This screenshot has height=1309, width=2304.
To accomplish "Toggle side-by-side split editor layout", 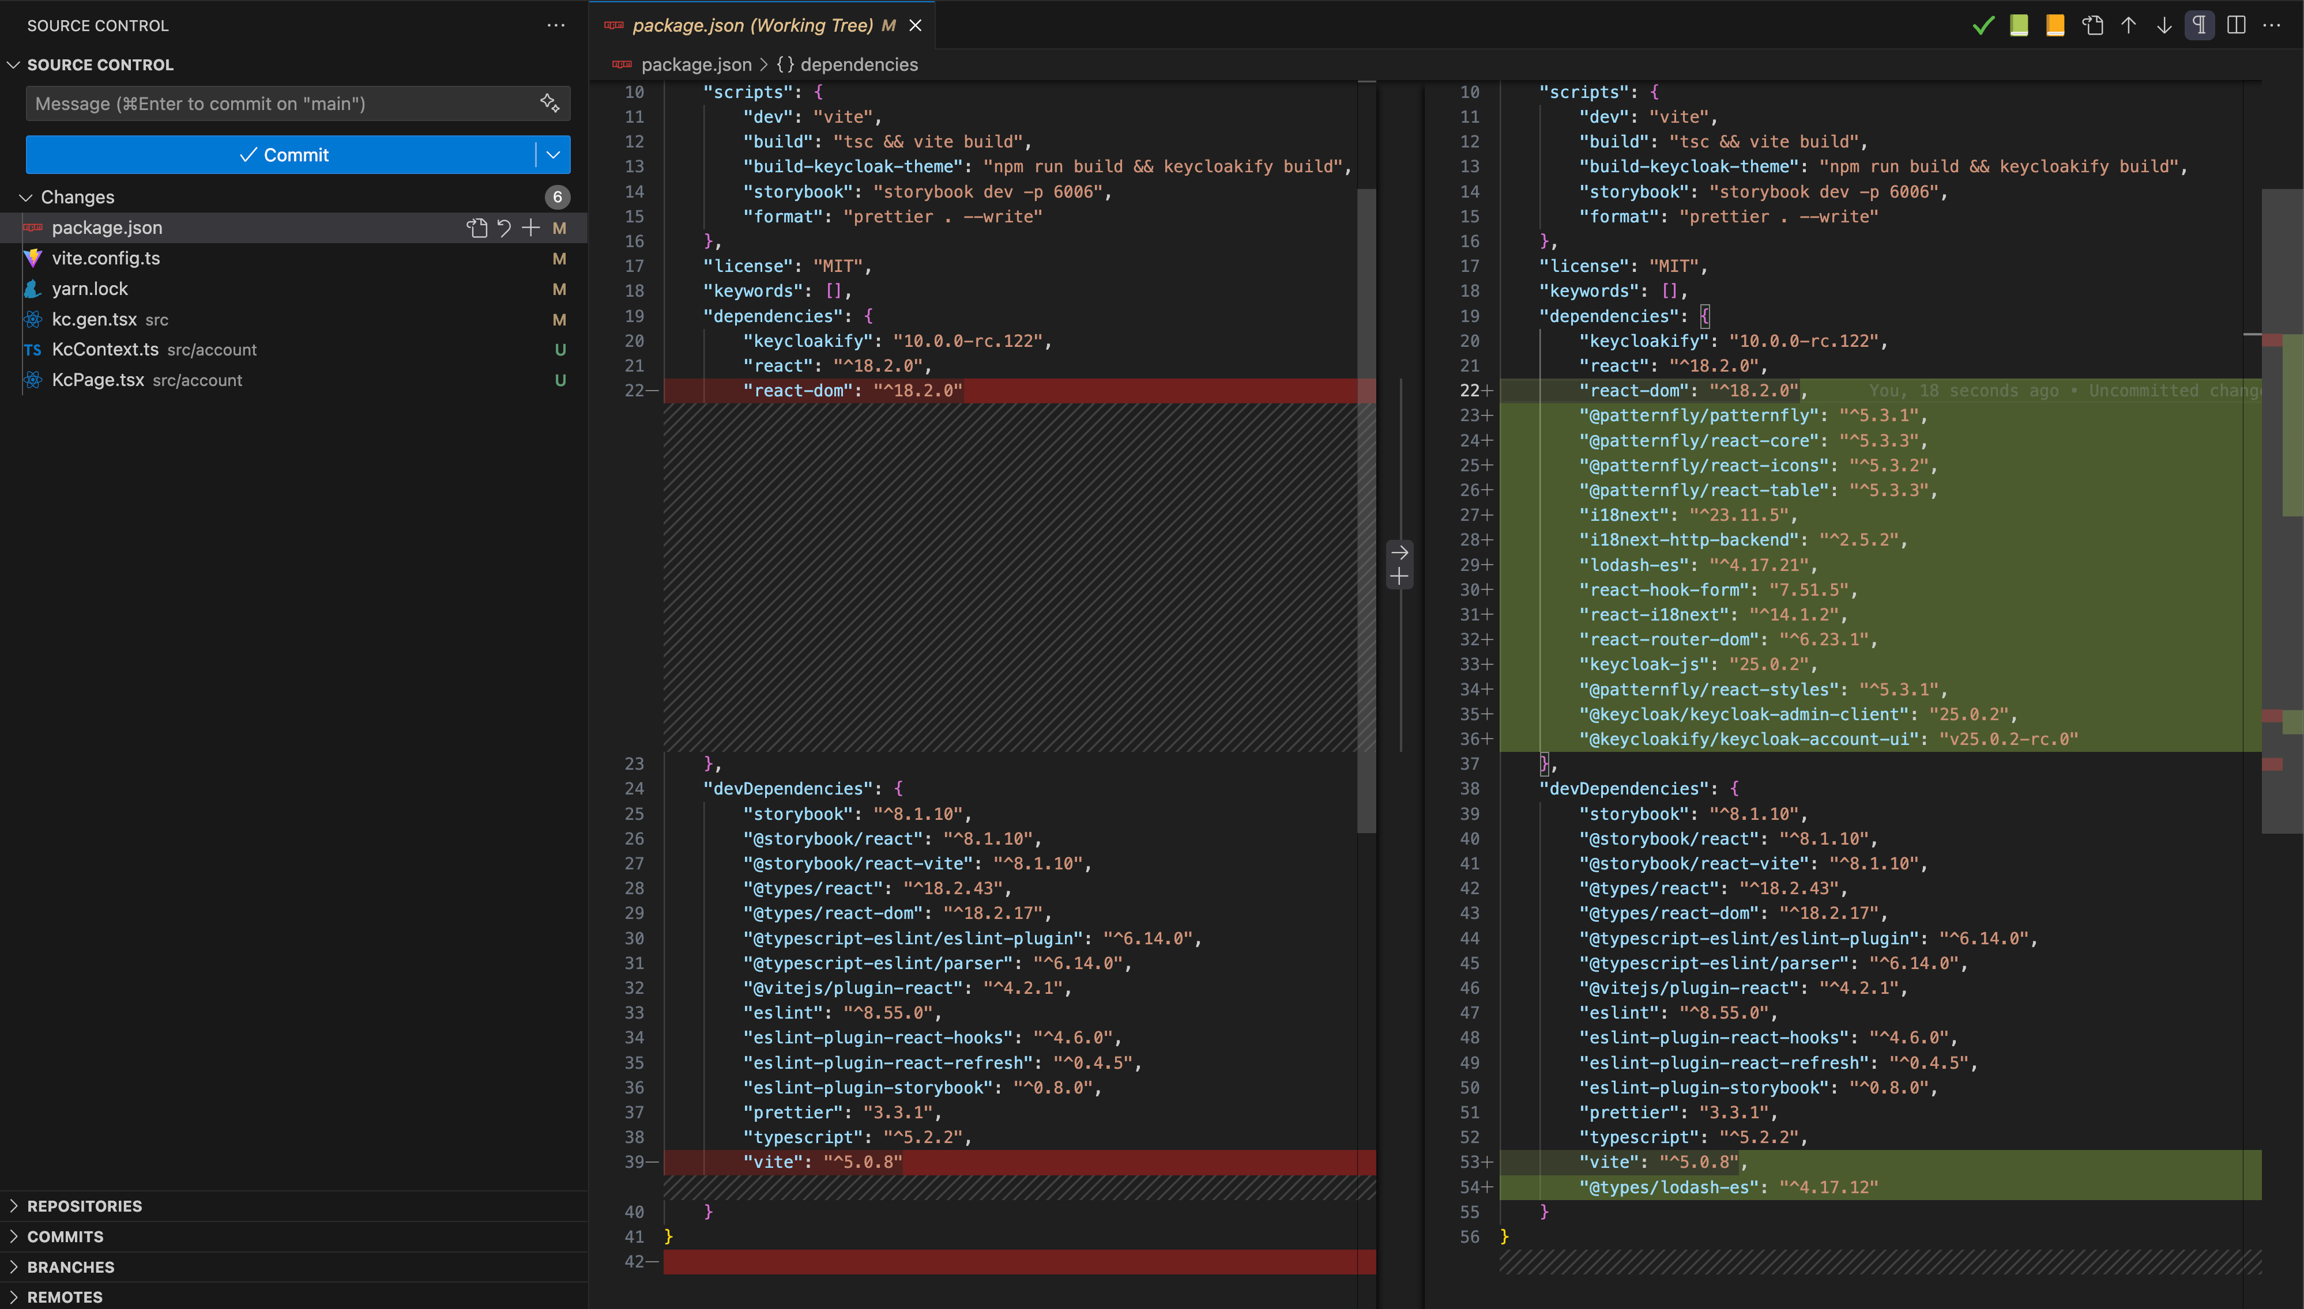I will (x=2236, y=26).
